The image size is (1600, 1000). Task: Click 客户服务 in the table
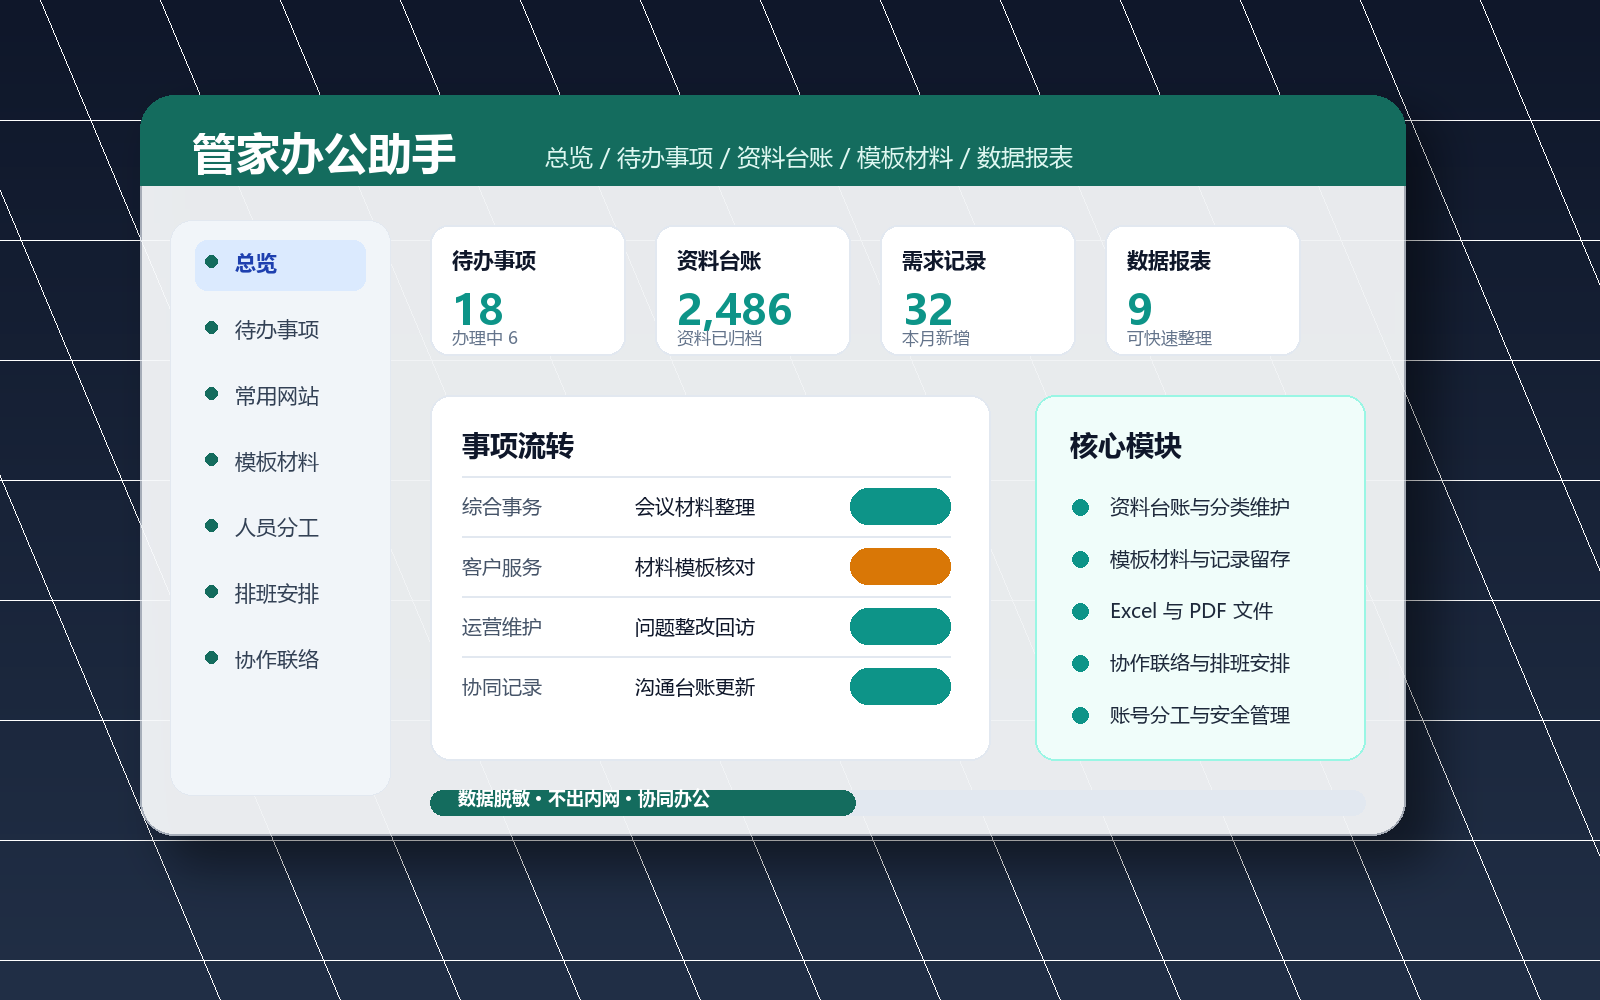(x=502, y=567)
